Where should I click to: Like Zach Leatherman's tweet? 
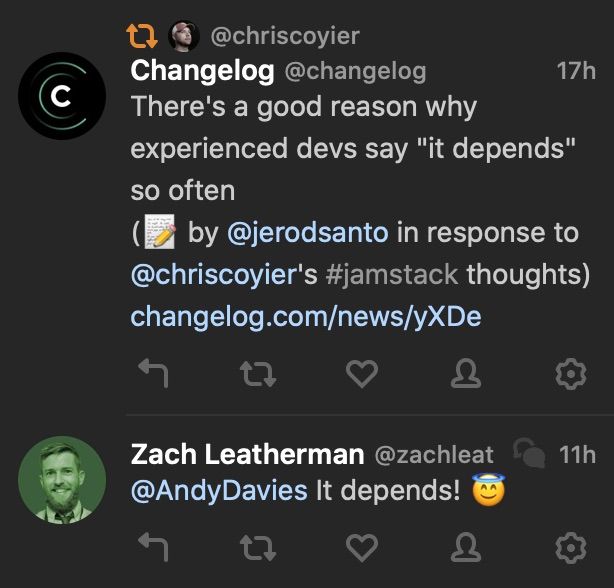(361, 547)
